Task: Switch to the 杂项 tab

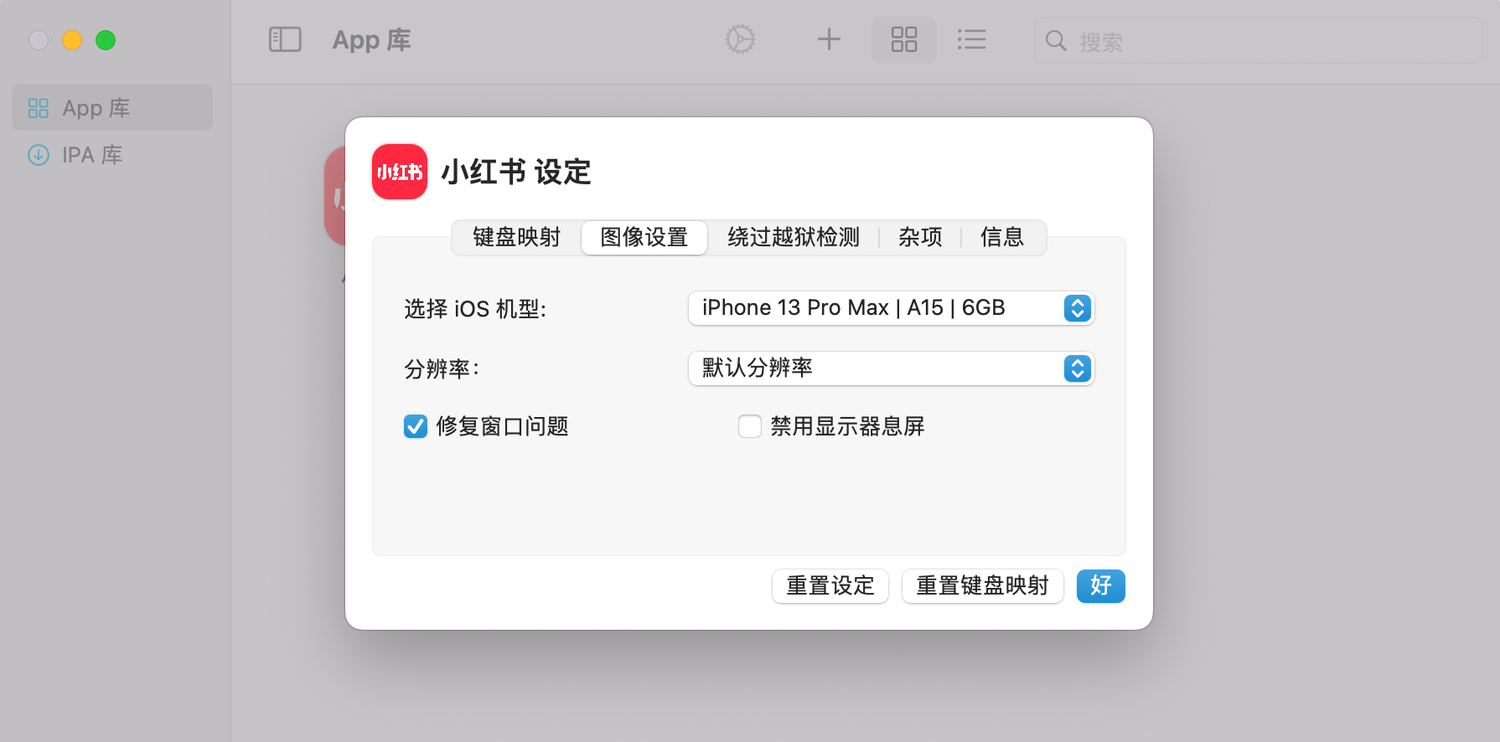Action: (x=920, y=238)
